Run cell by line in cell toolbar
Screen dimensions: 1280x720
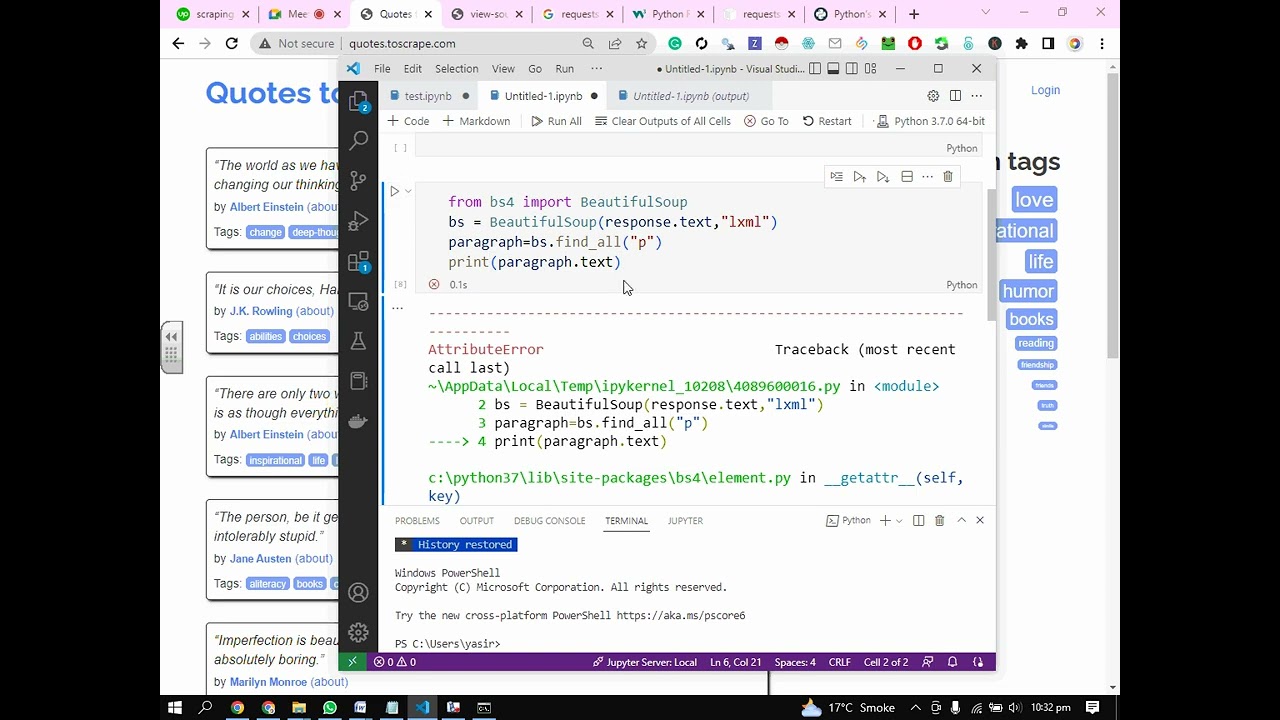coord(836,177)
